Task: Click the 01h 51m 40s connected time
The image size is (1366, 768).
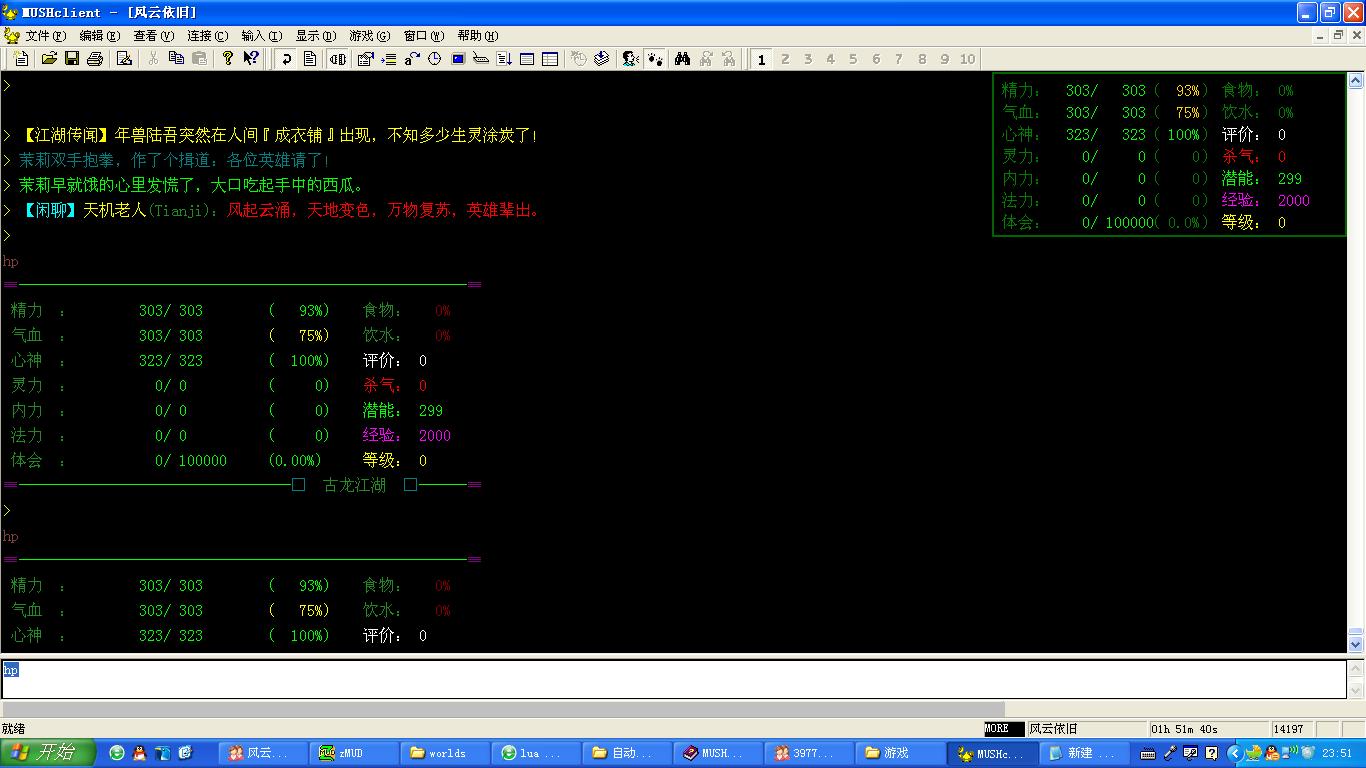Action: click(x=1185, y=728)
